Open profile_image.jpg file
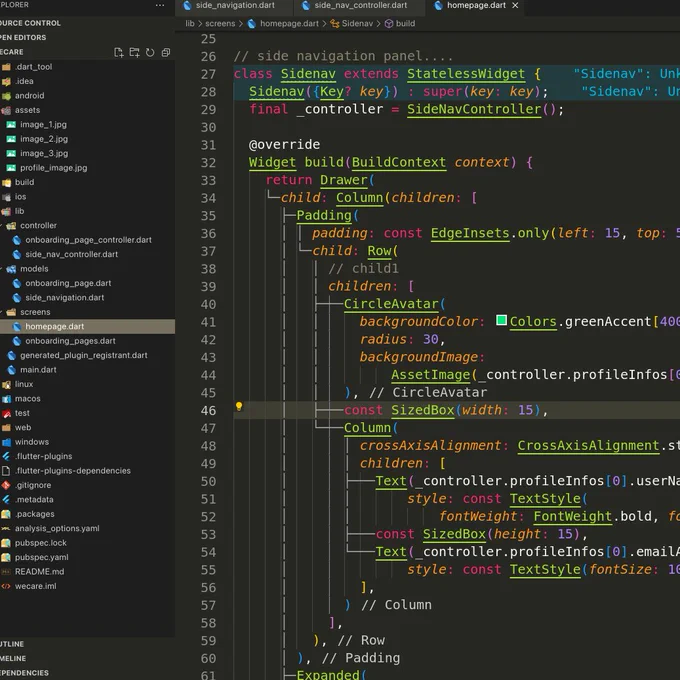The height and width of the screenshot is (680, 680). click(87, 168)
